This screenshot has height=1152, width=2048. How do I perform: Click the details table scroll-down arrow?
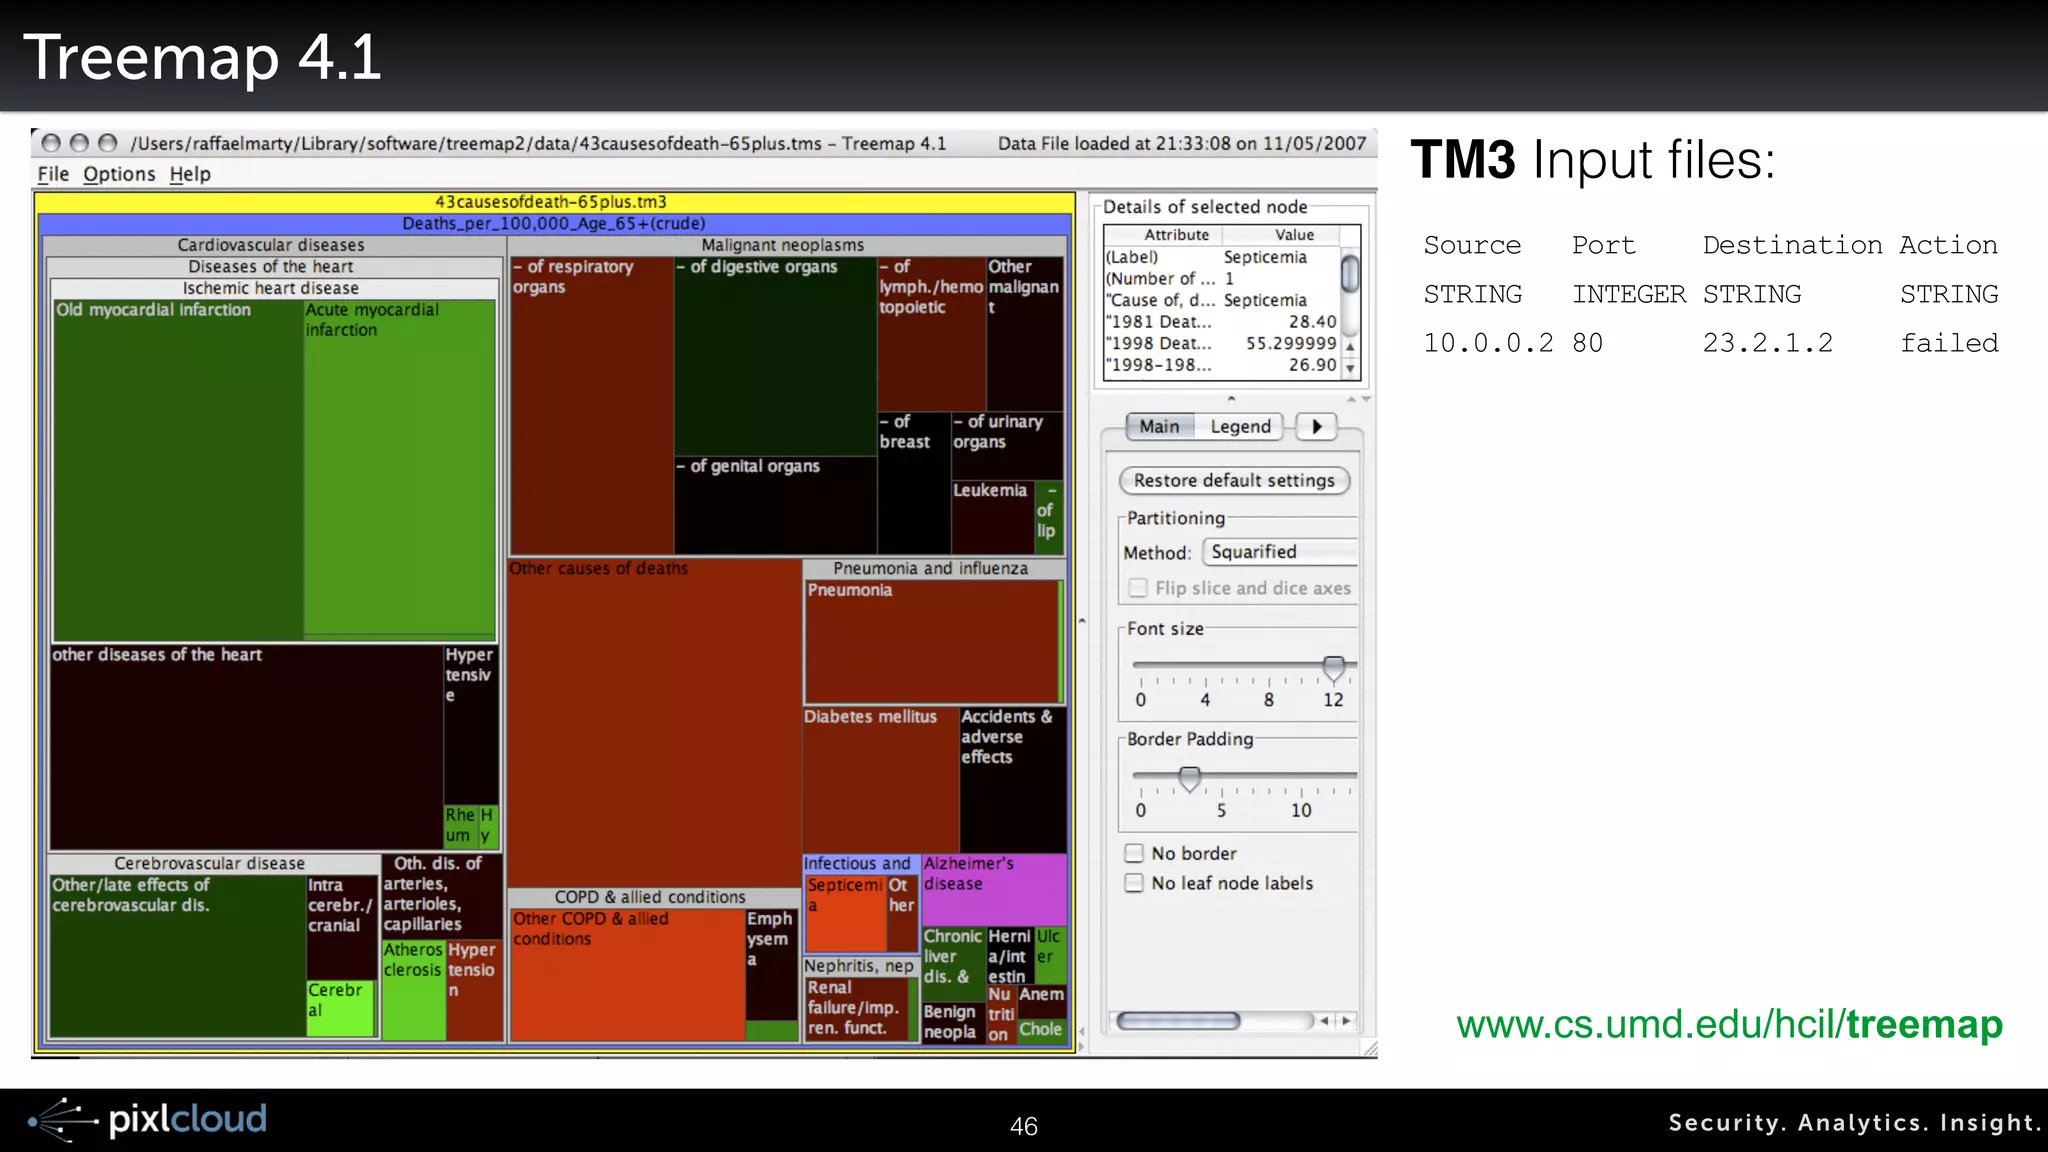[1351, 368]
